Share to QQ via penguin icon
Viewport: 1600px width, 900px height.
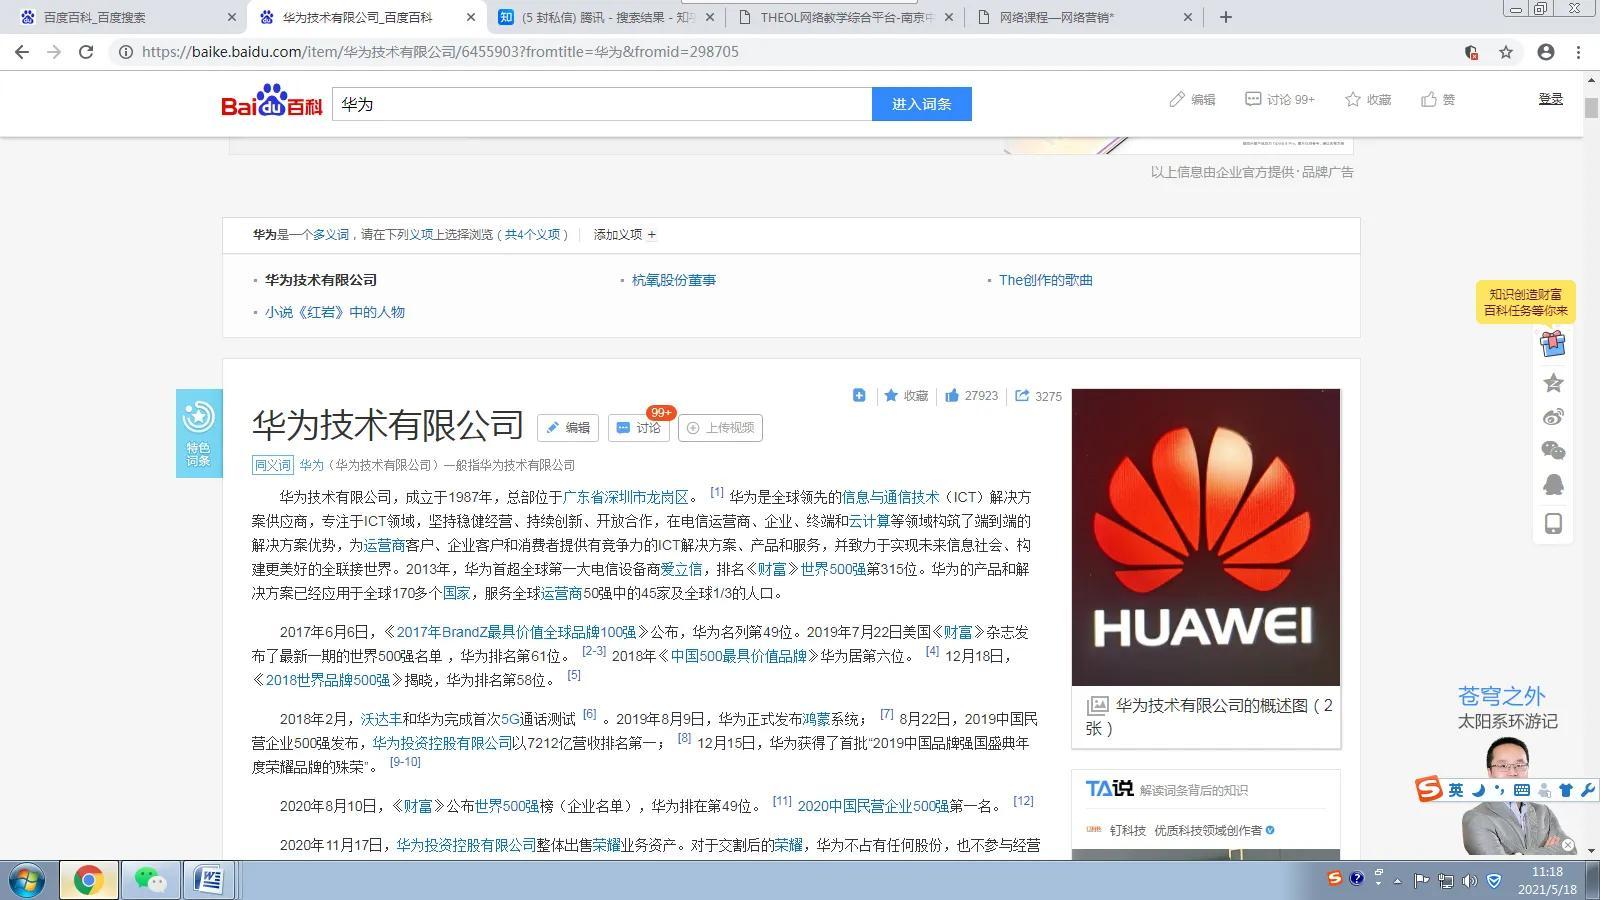click(1553, 485)
